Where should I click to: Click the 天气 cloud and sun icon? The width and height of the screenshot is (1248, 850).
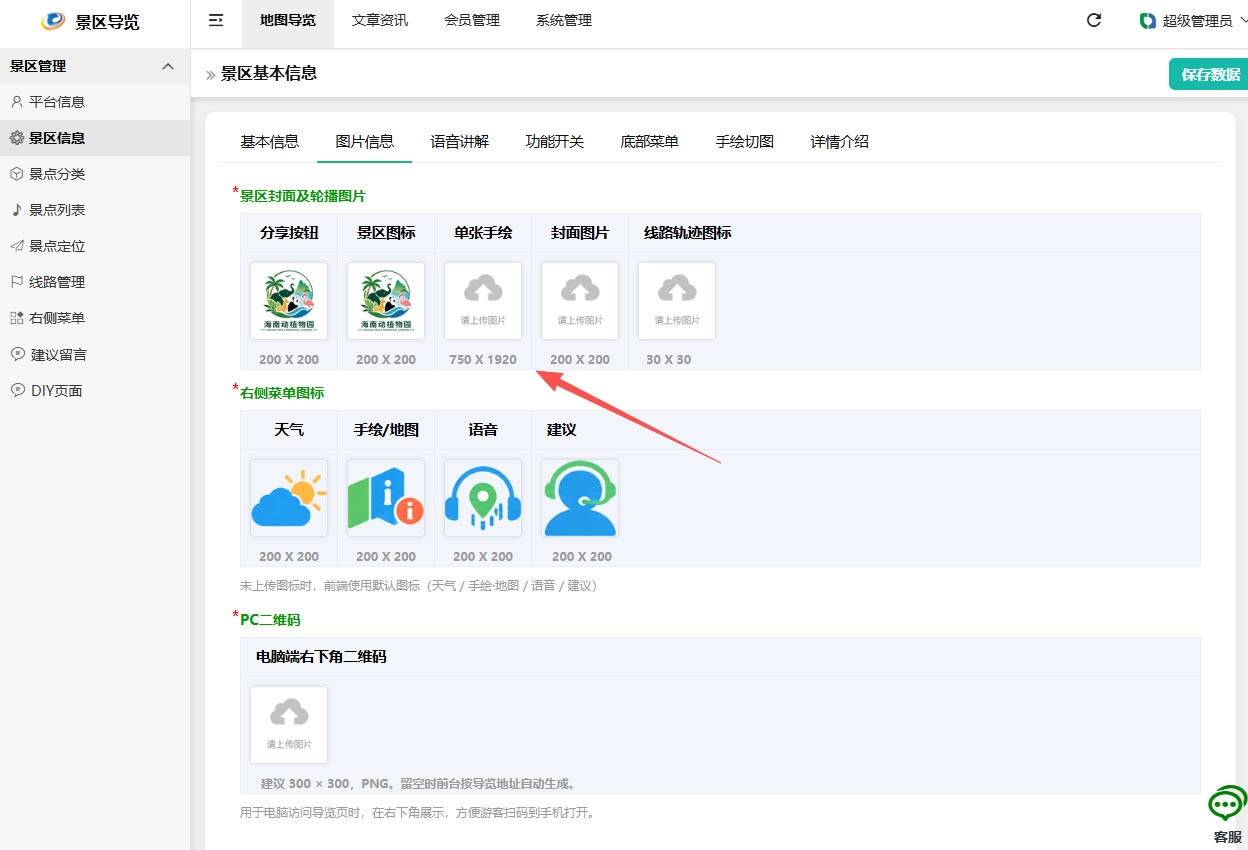tap(289, 498)
